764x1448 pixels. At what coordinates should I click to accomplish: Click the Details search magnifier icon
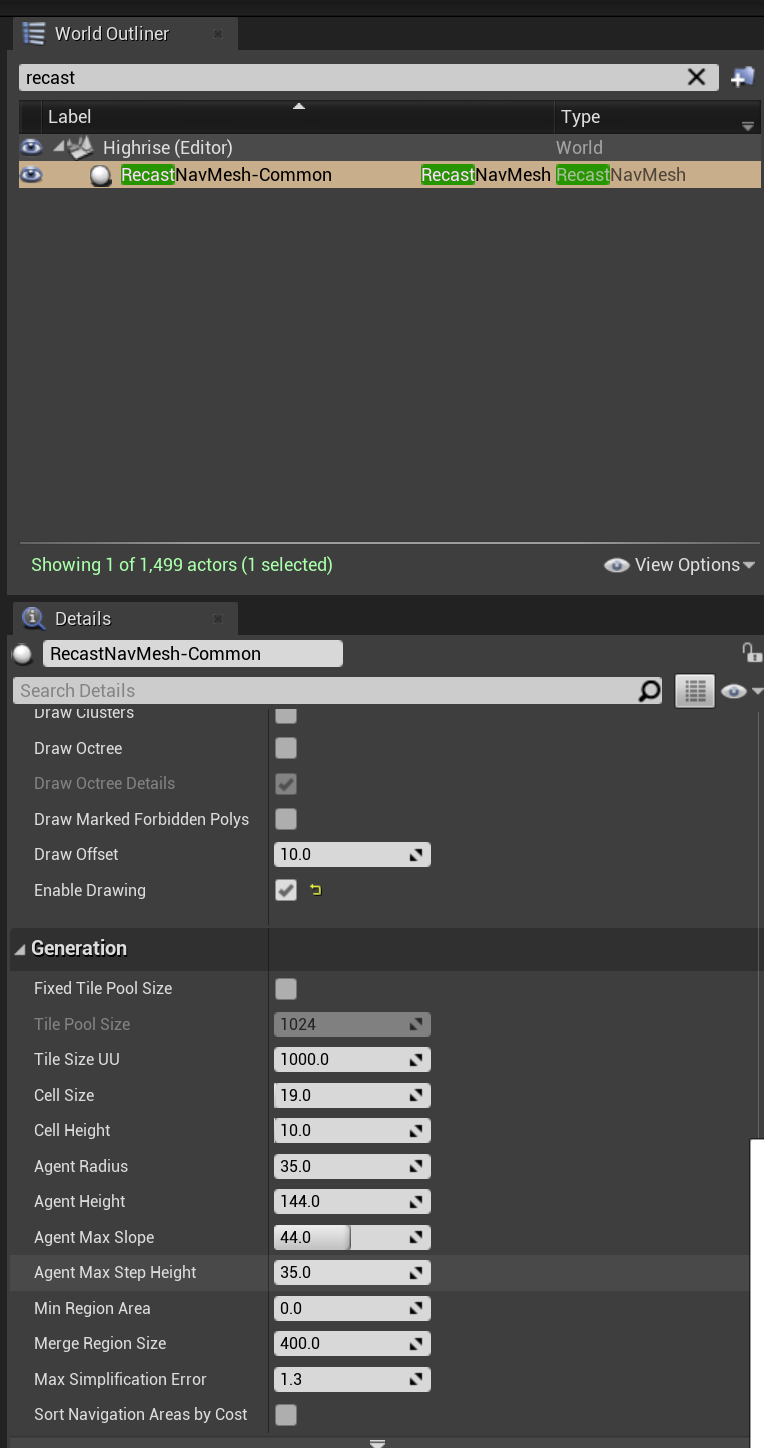[x=649, y=691]
